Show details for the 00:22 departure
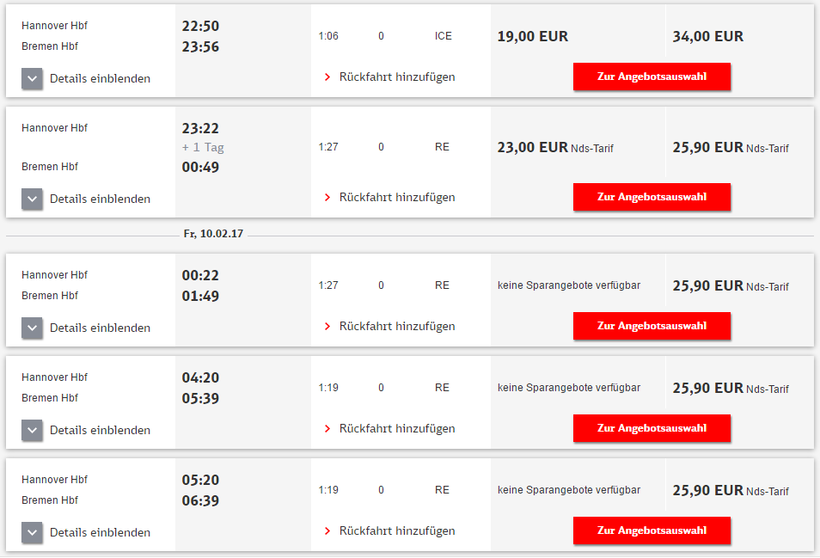The width and height of the screenshot is (820, 558). point(32,327)
